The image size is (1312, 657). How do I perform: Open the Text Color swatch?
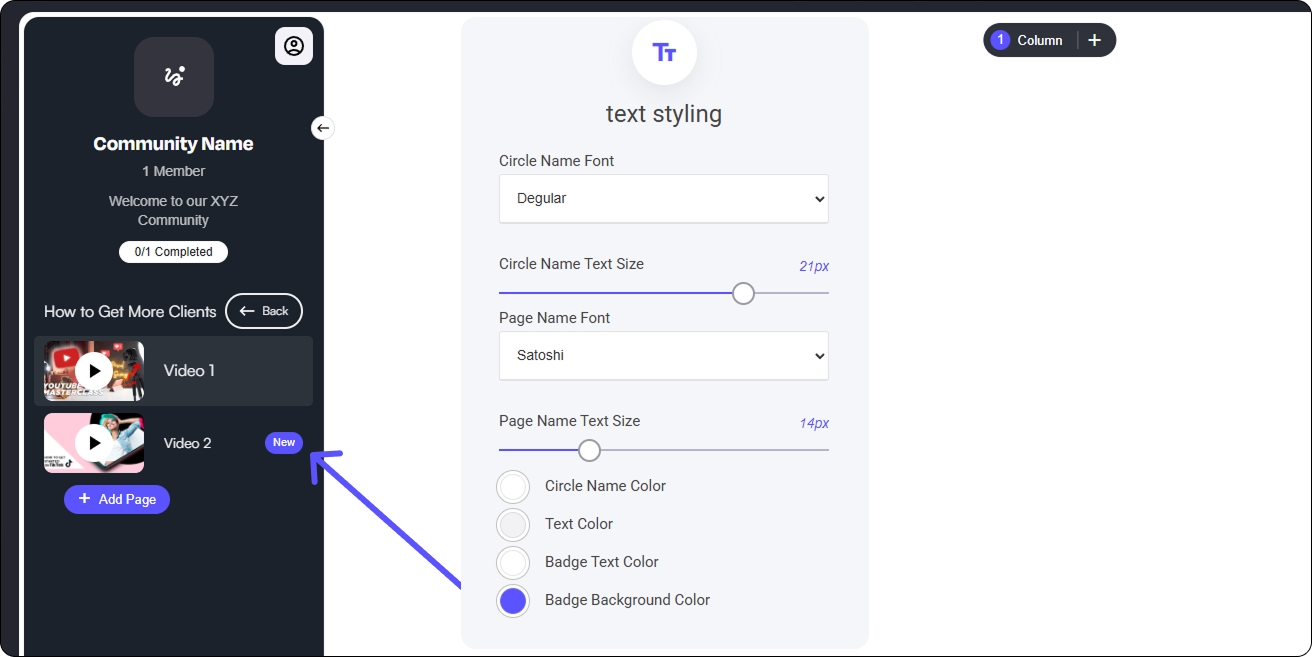[x=513, y=525]
